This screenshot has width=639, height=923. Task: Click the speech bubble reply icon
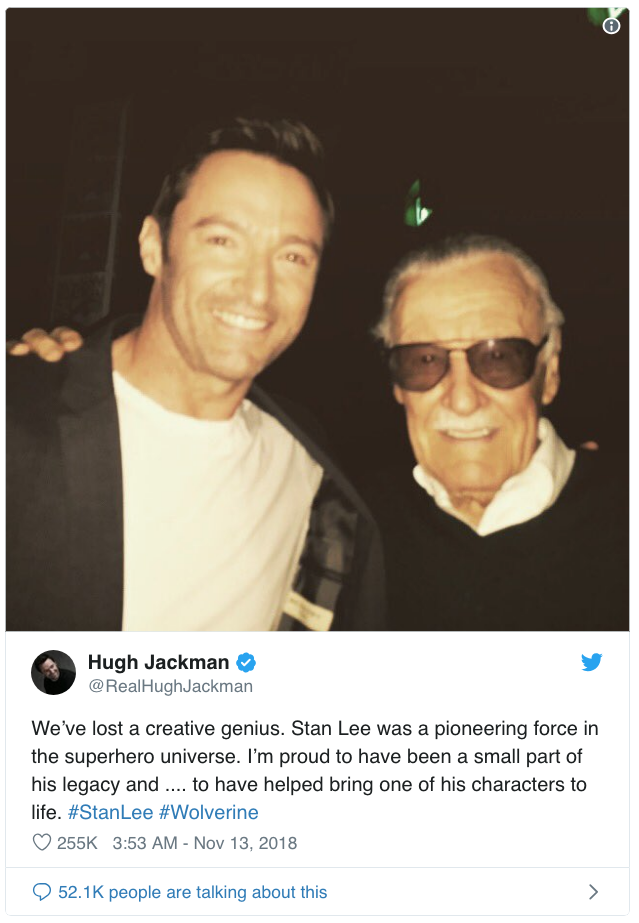pyautogui.click(x=42, y=892)
